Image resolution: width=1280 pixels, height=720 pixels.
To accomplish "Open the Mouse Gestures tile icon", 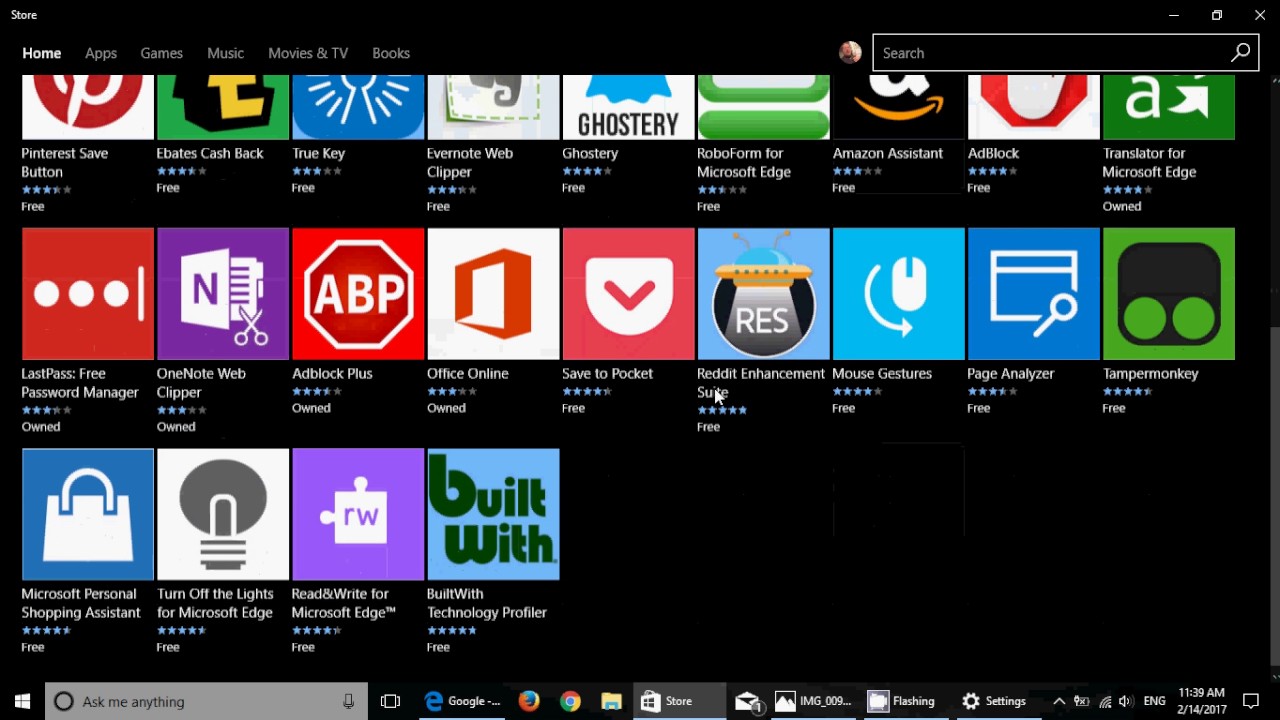I will tap(898, 294).
